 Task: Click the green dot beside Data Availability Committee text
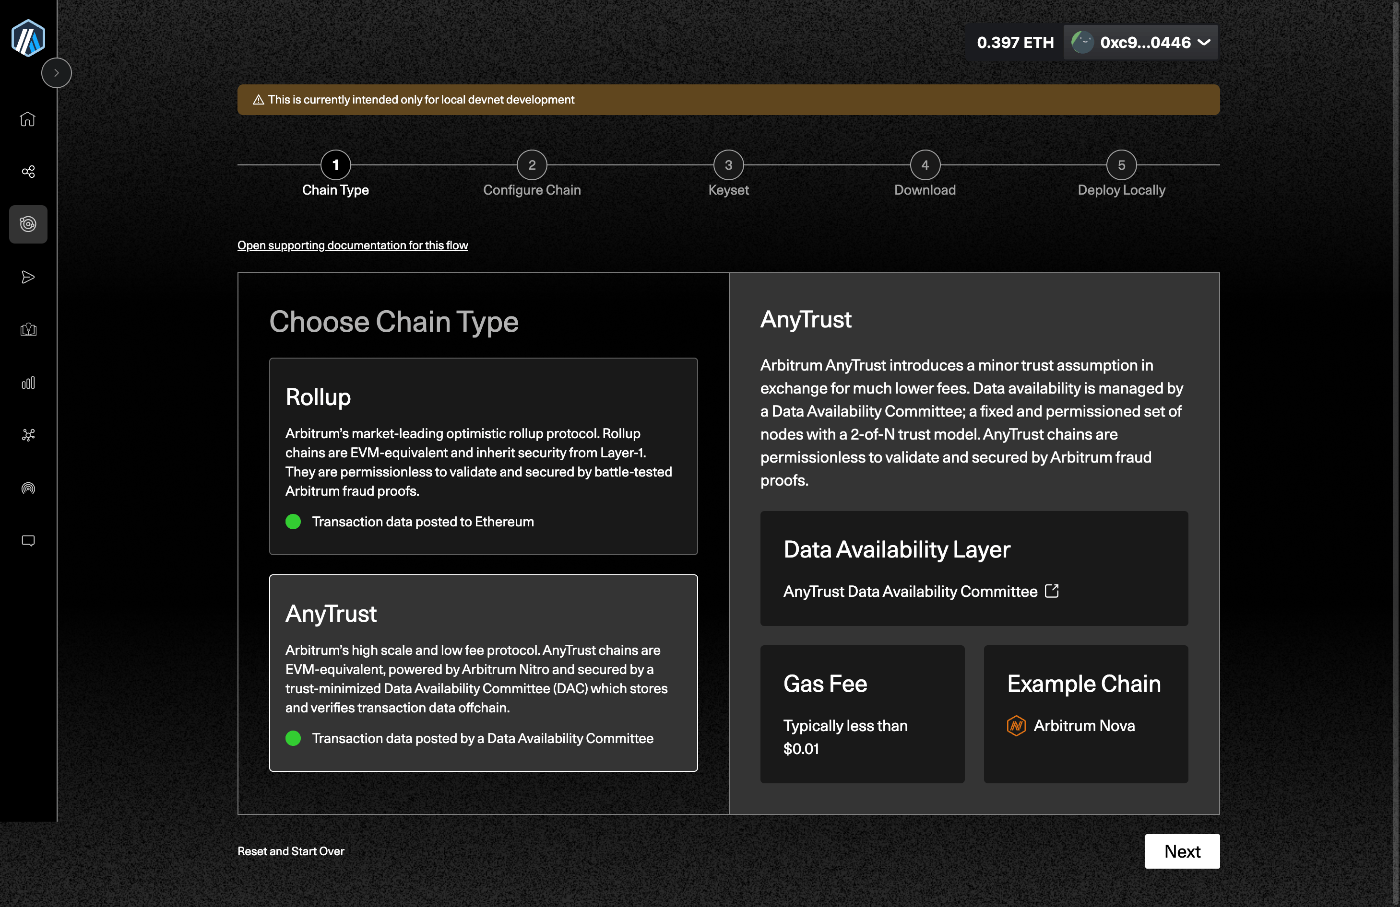tap(293, 738)
